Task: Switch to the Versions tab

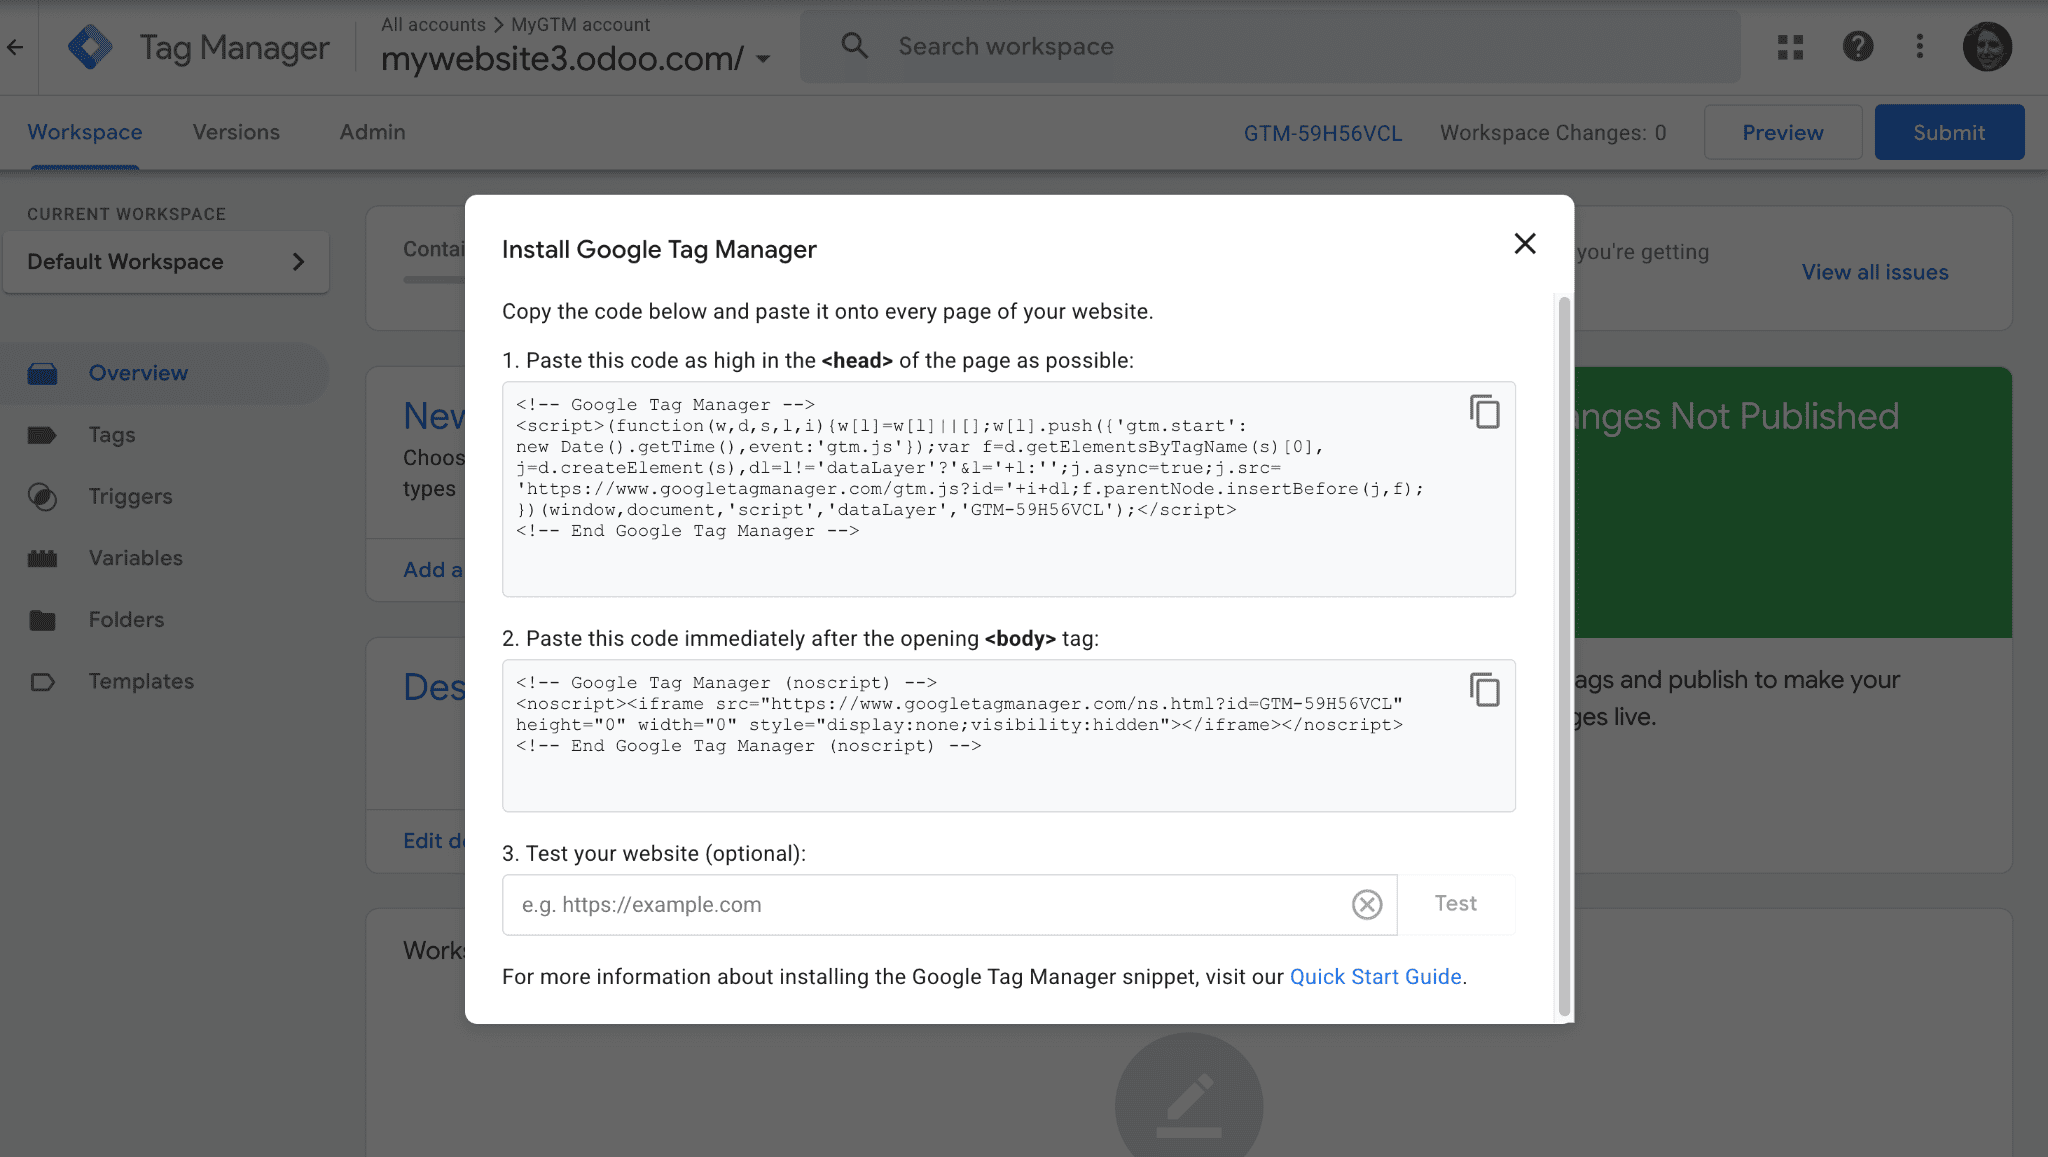Action: (x=236, y=132)
